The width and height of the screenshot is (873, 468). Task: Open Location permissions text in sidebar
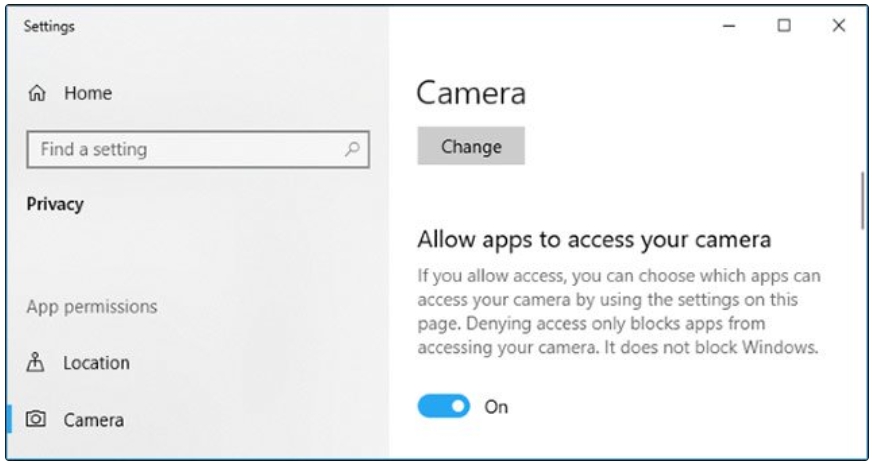pos(97,362)
